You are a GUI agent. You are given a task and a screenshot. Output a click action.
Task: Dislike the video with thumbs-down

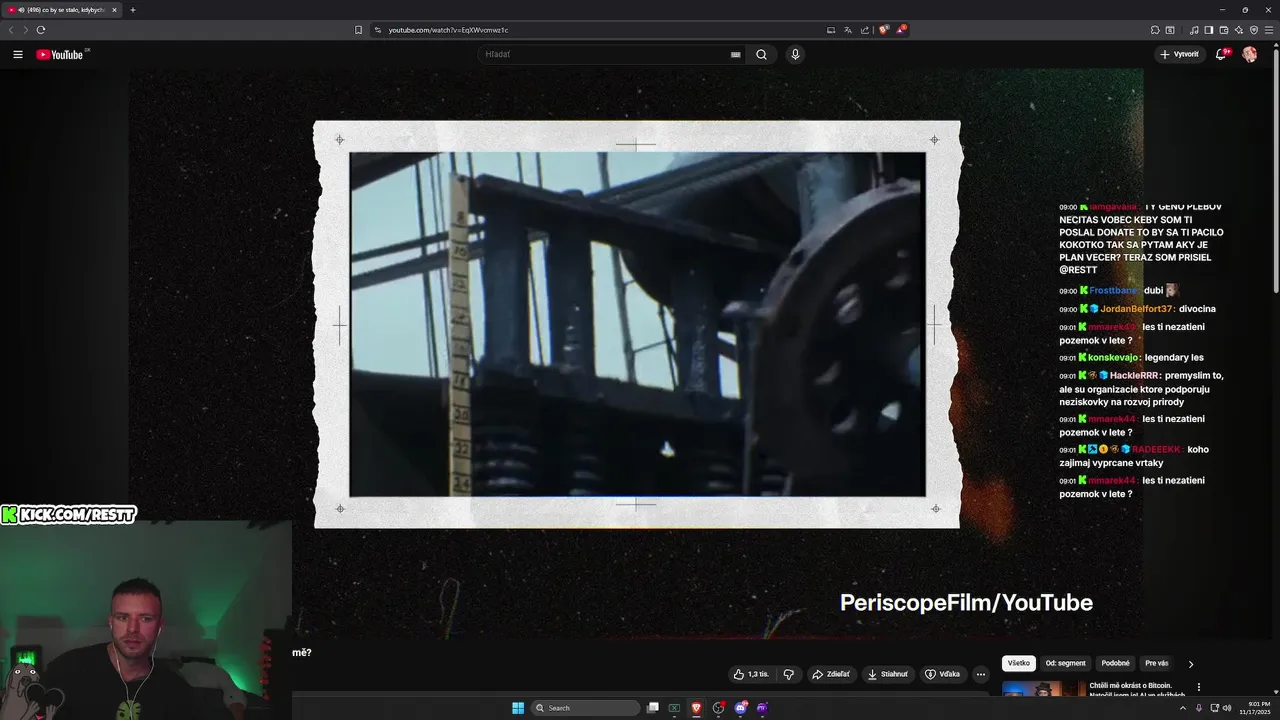(788, 674)
